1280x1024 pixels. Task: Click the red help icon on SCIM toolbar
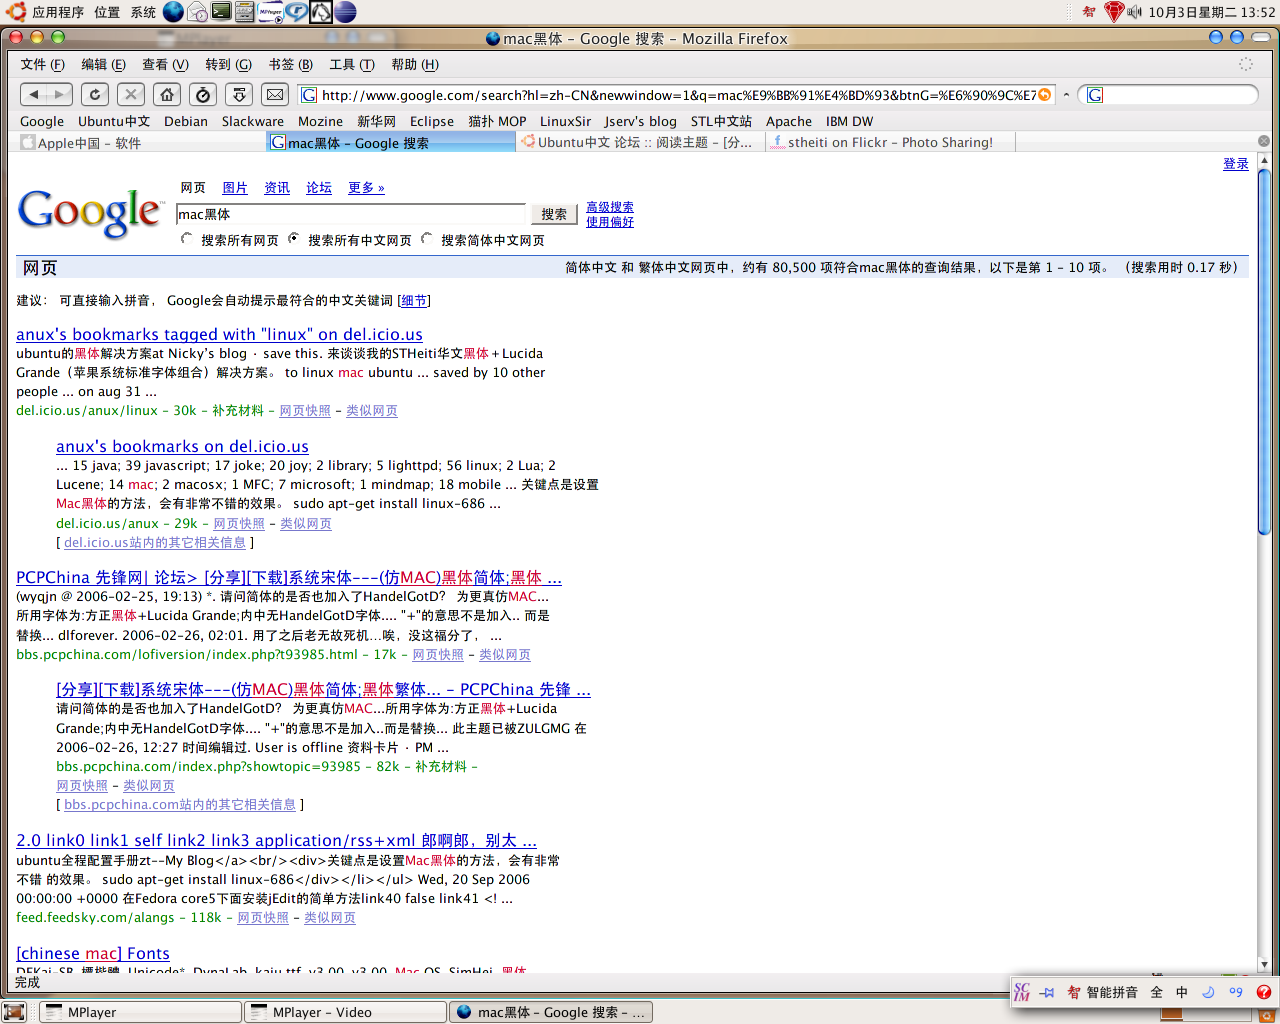(x=1263, y=992)
